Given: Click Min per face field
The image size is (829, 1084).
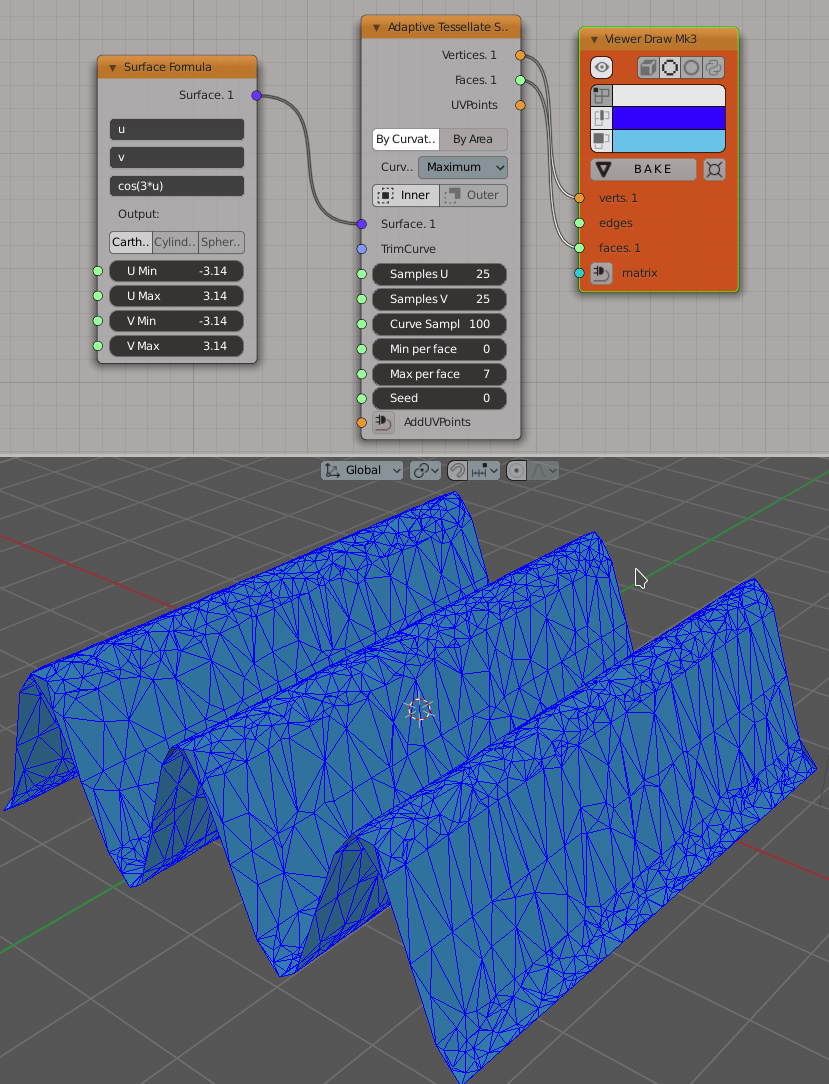Looking at the screenshot, I should click(x=440, y=349).
